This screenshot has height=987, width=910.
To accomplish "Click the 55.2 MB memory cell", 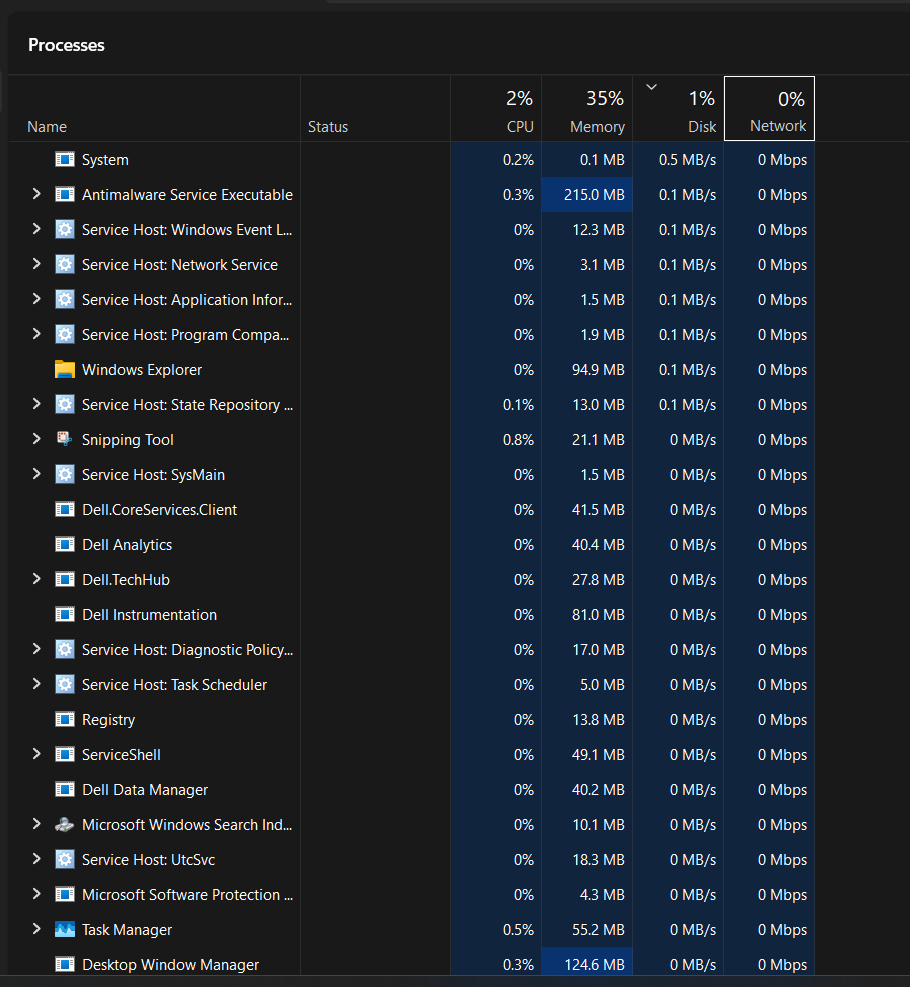I will tap(587, 929).
